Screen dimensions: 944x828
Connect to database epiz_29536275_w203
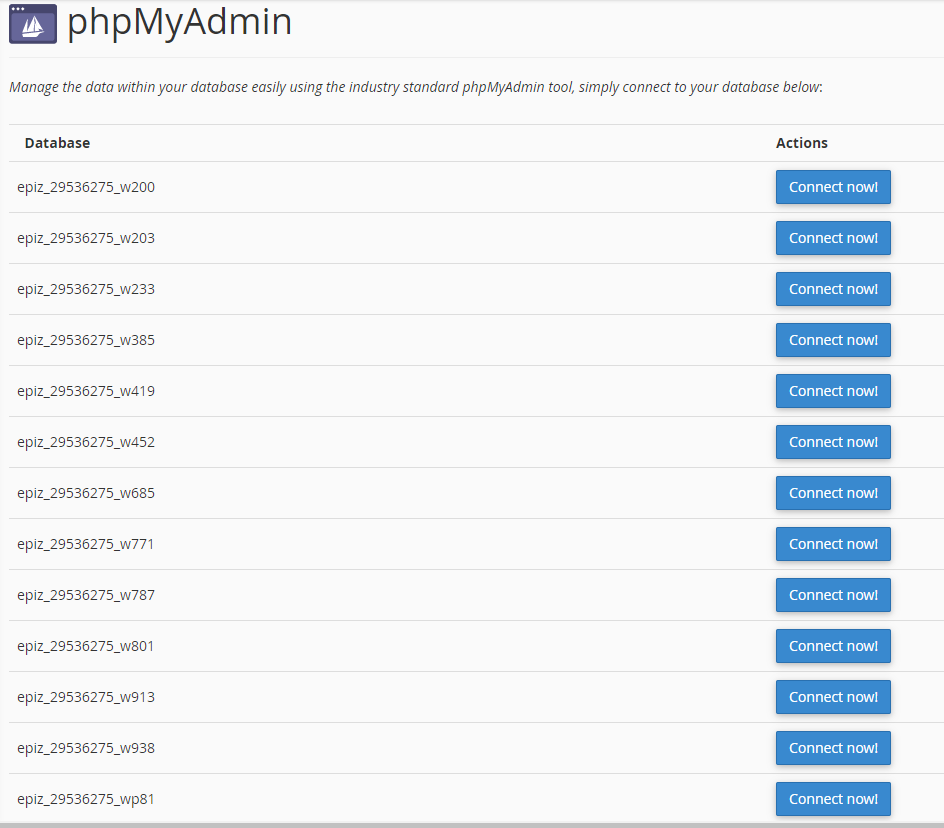832,238
